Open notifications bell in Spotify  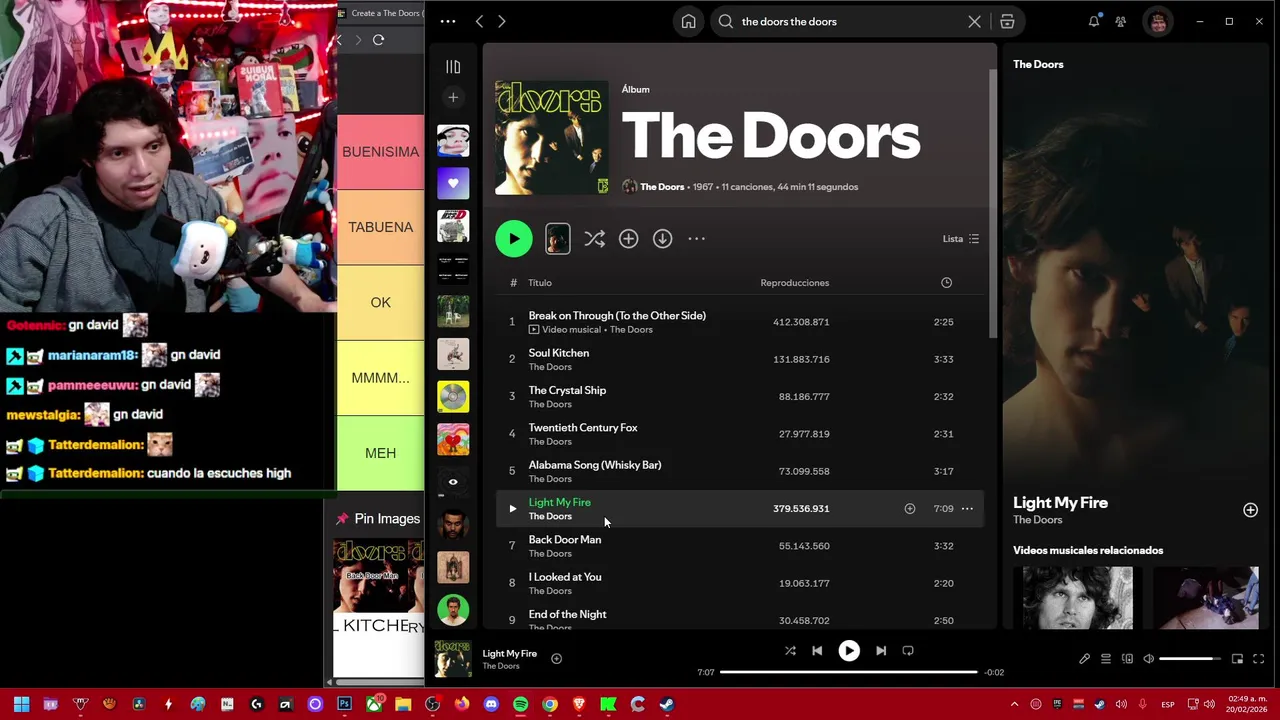click(1094, 21)
